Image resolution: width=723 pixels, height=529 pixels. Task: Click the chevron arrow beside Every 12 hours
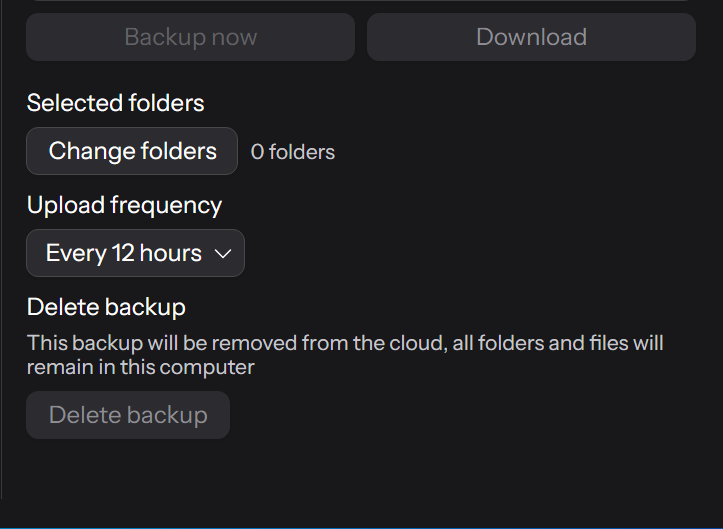[x=224, y=254]
